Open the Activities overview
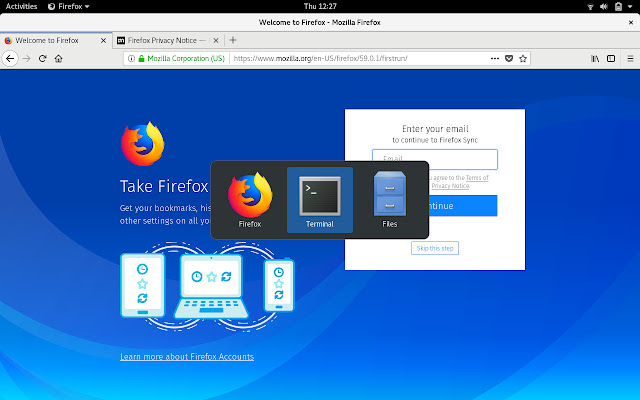 [x=21, y=6]
